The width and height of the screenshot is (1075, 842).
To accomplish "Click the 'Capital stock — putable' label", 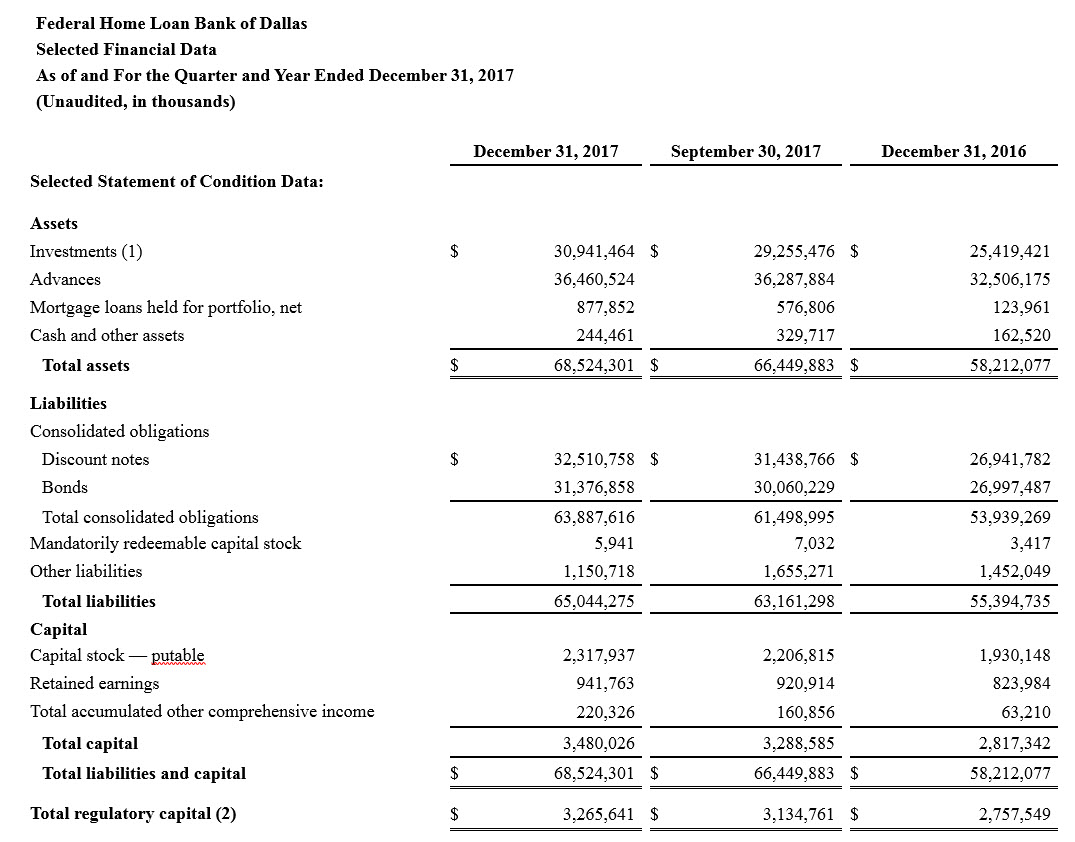I will point(117,656).
